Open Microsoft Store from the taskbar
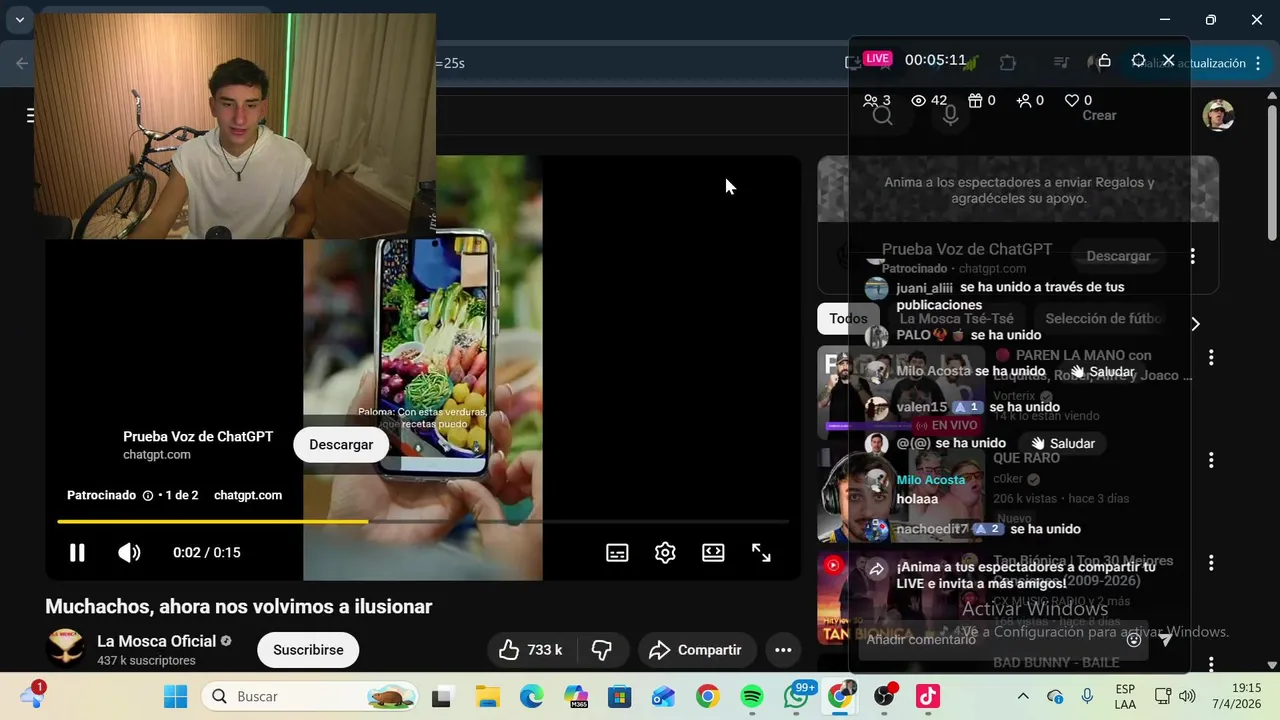This screenshot has height=720, width=1280. [619, 696]
